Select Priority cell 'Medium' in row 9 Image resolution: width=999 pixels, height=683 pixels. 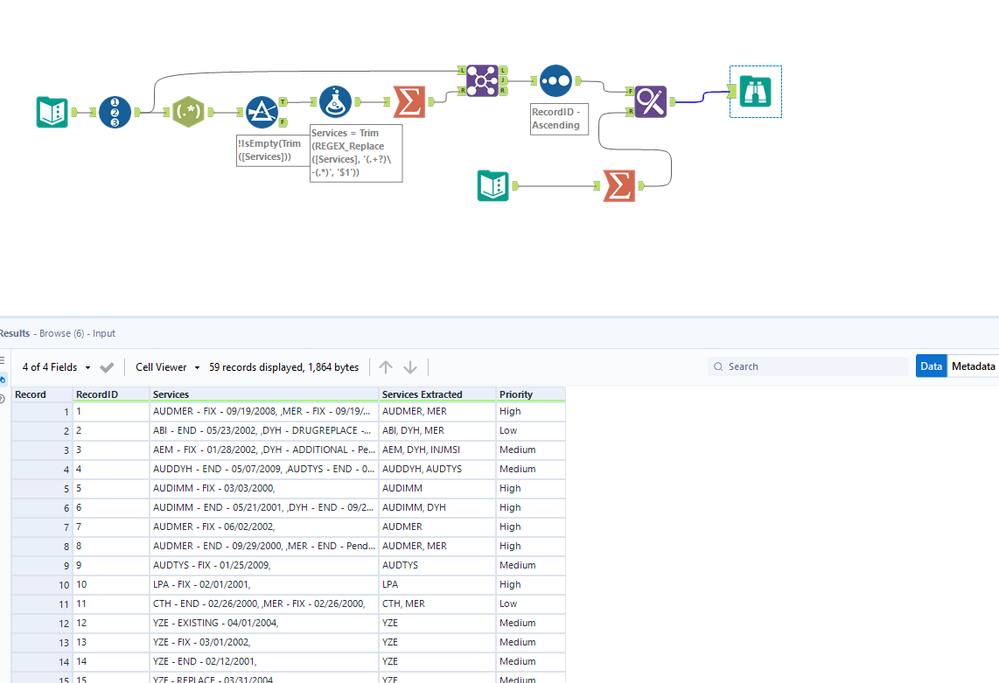coord(531,565)
